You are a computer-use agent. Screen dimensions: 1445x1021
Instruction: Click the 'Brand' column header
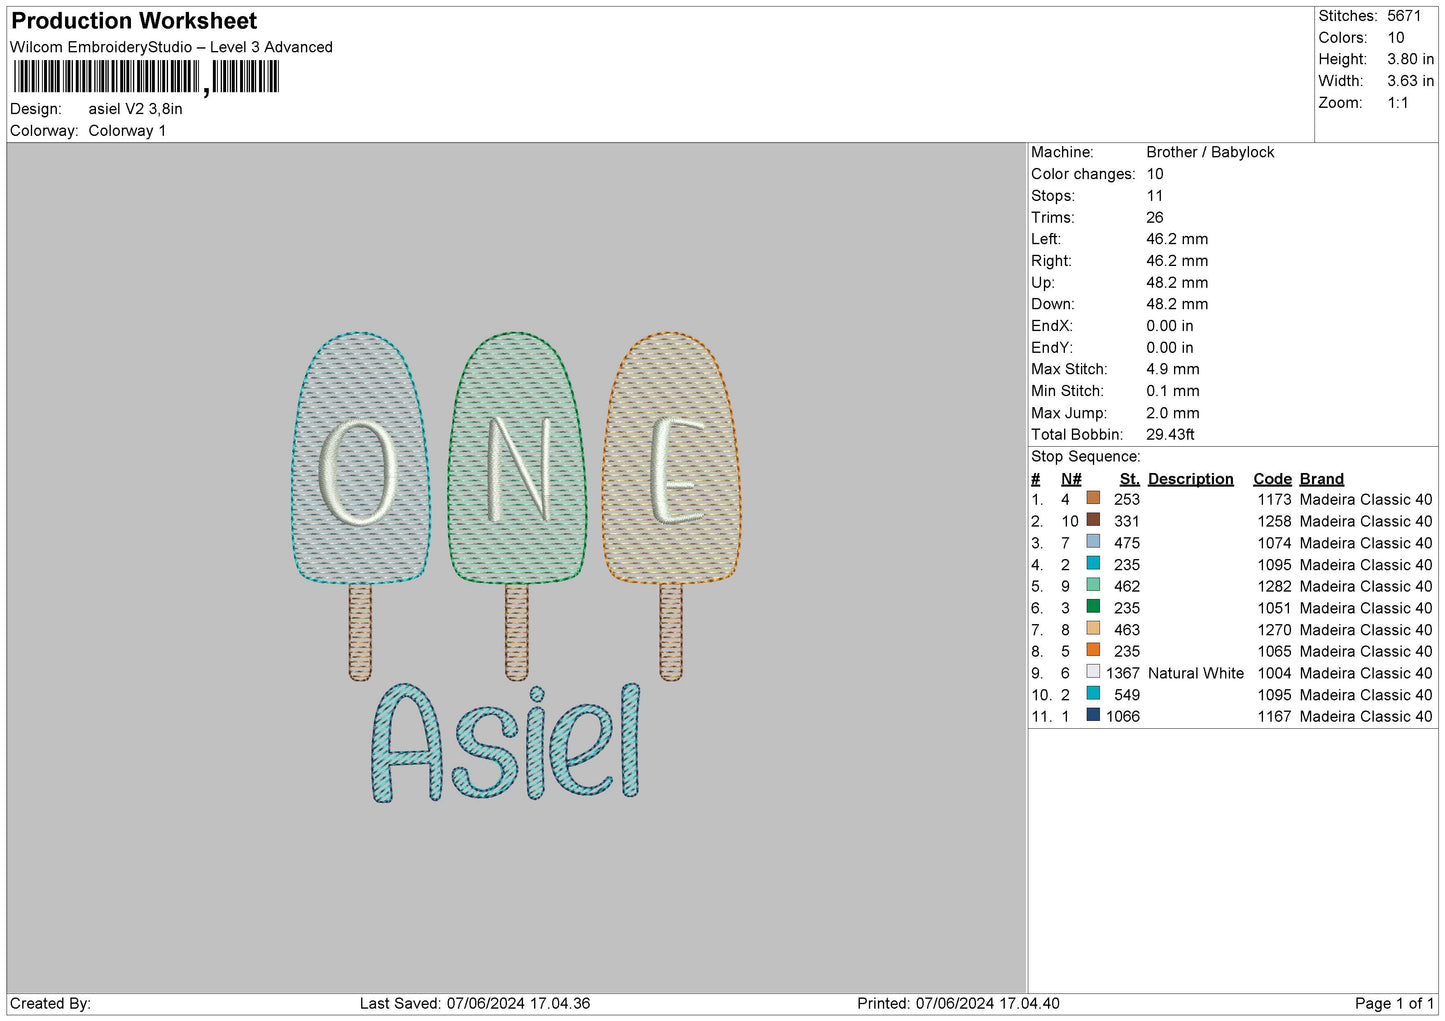[x=1322, y=479]
